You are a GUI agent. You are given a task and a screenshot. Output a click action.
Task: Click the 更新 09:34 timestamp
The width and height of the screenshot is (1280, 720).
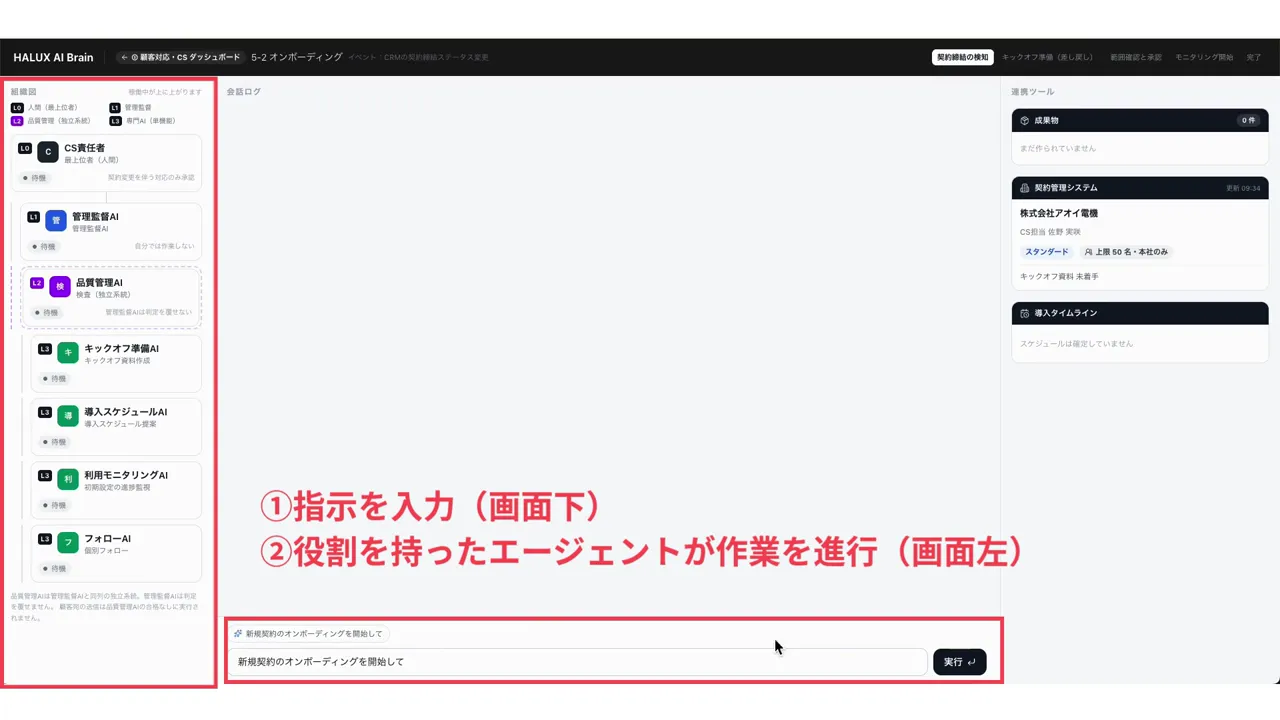point(1243,188)
